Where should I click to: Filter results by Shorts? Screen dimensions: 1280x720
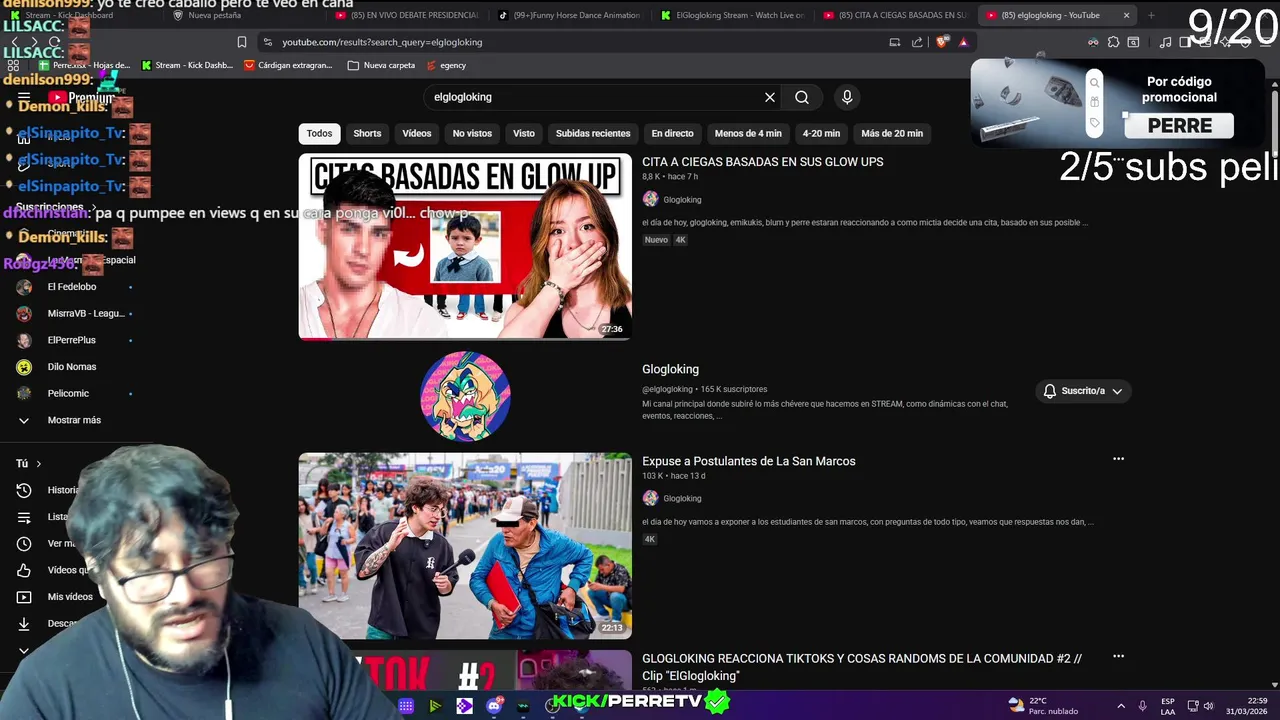[367, 133]
